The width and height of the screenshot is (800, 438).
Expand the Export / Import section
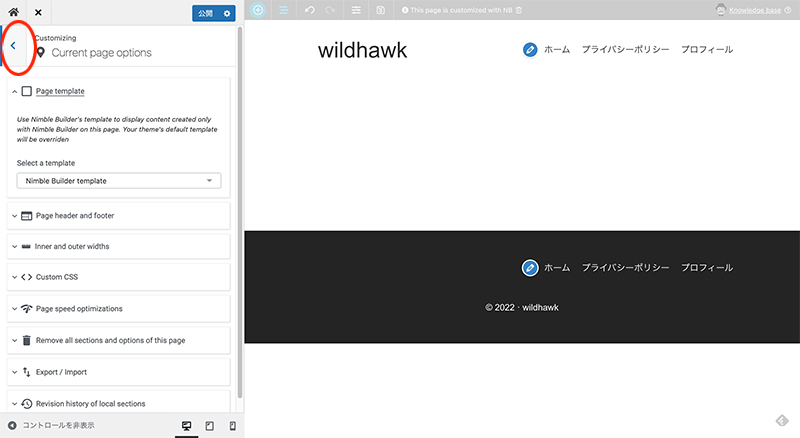[x=119, y=372]
